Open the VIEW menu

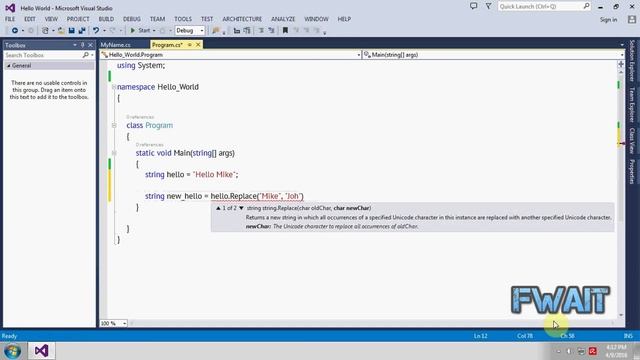(x=51, y=19)
